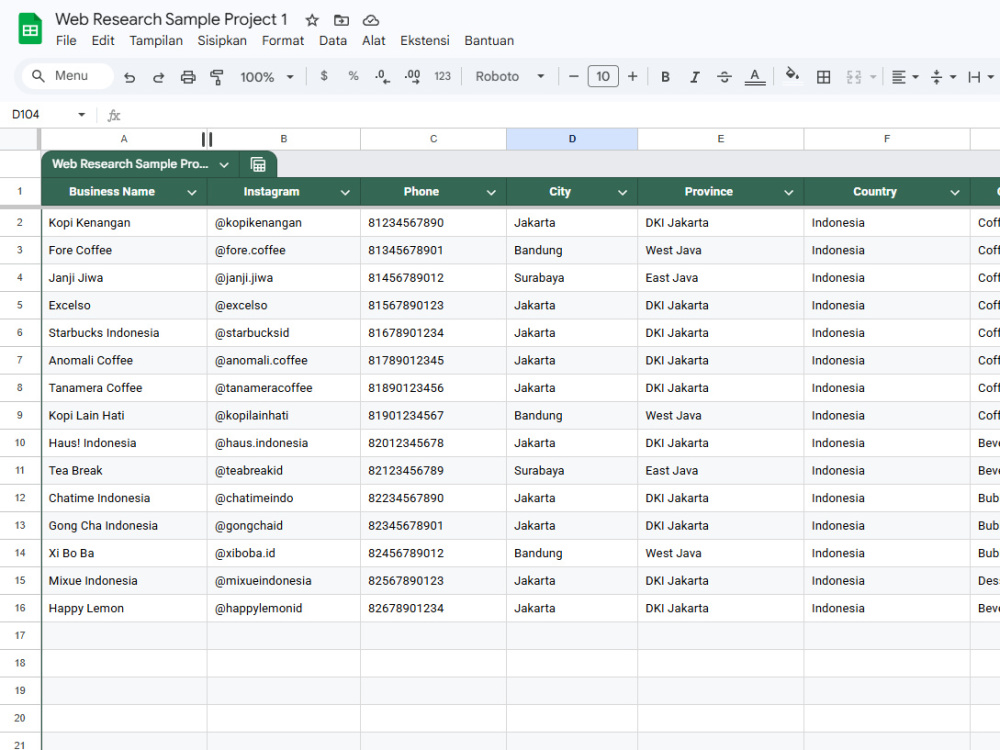This screenshot has height=750, width=1000.
Task: Open the zoom 100% dropdown
Action: tap(267, 77)
